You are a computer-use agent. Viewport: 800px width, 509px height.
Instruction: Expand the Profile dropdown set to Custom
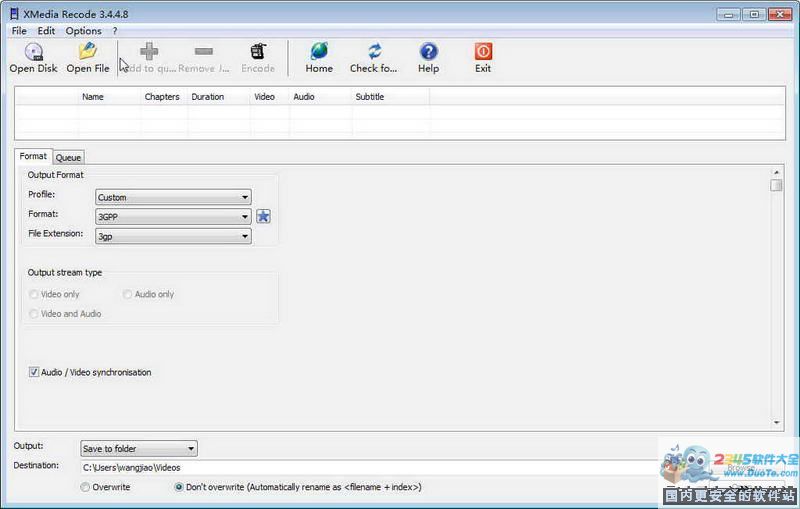(173, 197)
